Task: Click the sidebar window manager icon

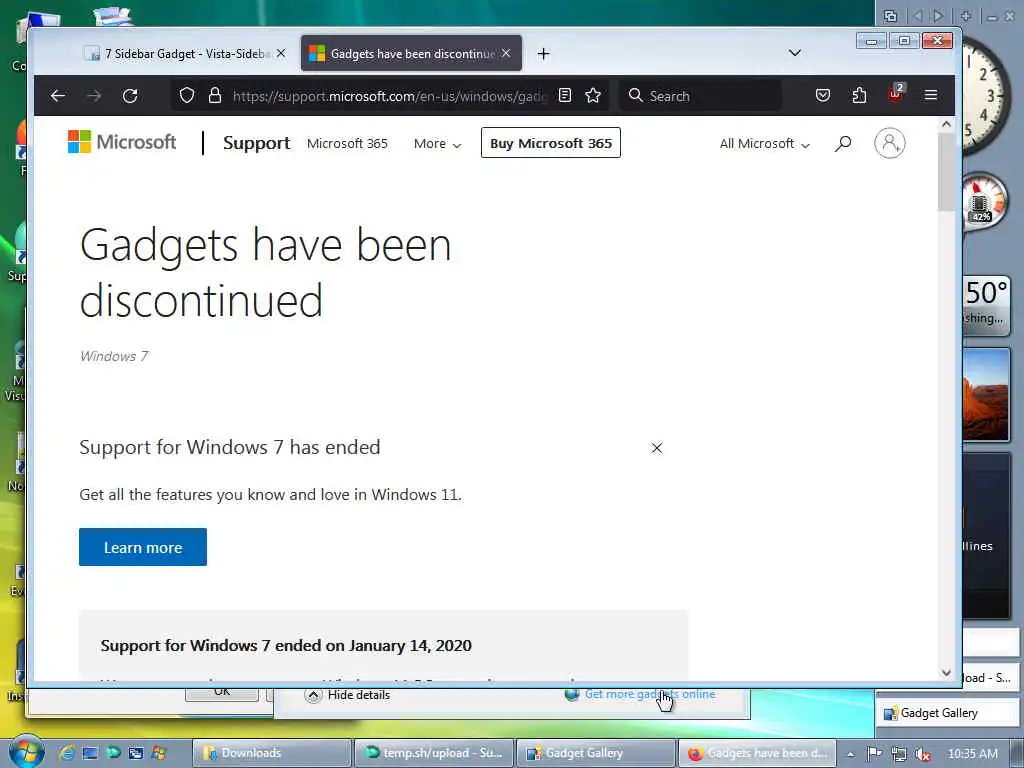Action: tap(890, 16)
